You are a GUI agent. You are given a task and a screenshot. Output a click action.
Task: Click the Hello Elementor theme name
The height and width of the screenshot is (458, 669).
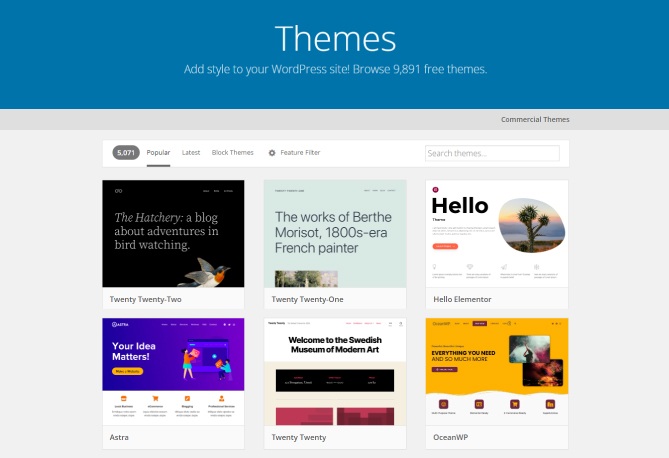pos(462,299)
